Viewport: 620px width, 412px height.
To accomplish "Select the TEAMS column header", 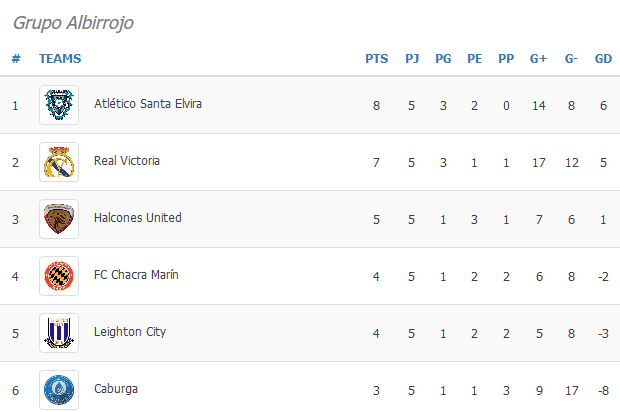I will coord(60,59).
